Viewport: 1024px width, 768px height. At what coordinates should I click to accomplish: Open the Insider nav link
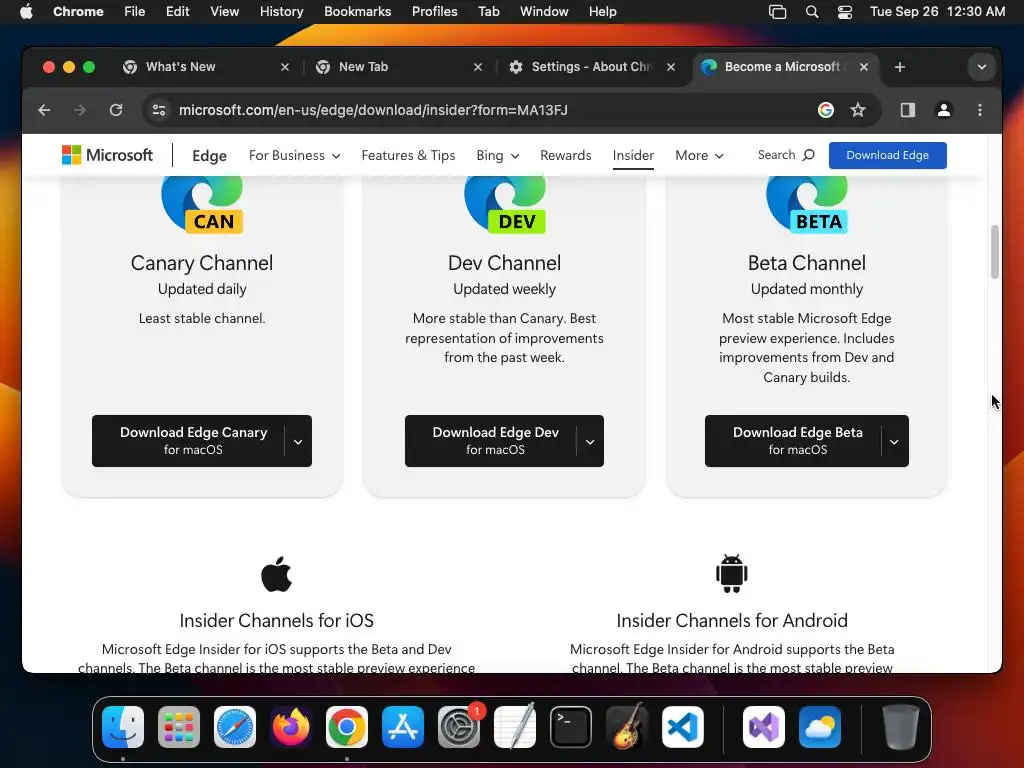click(x=633, y=155)
